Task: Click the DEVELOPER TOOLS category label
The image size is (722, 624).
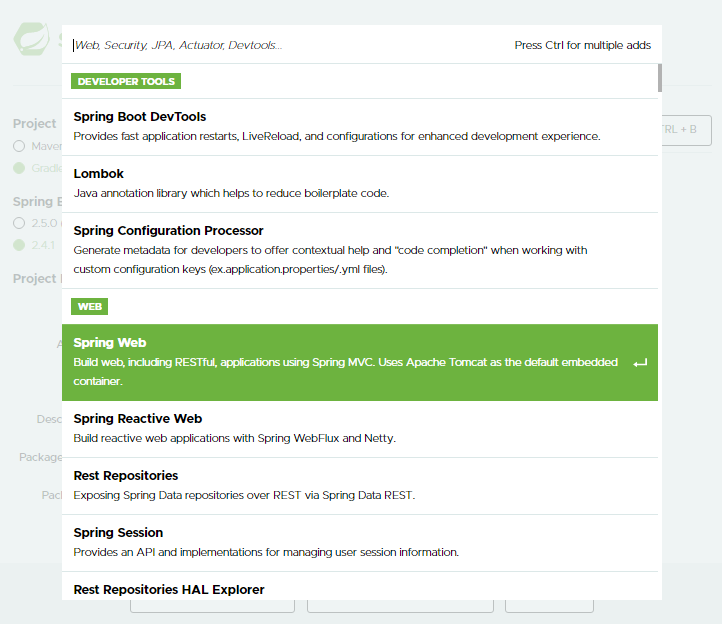Action: [x=126, y=81]
